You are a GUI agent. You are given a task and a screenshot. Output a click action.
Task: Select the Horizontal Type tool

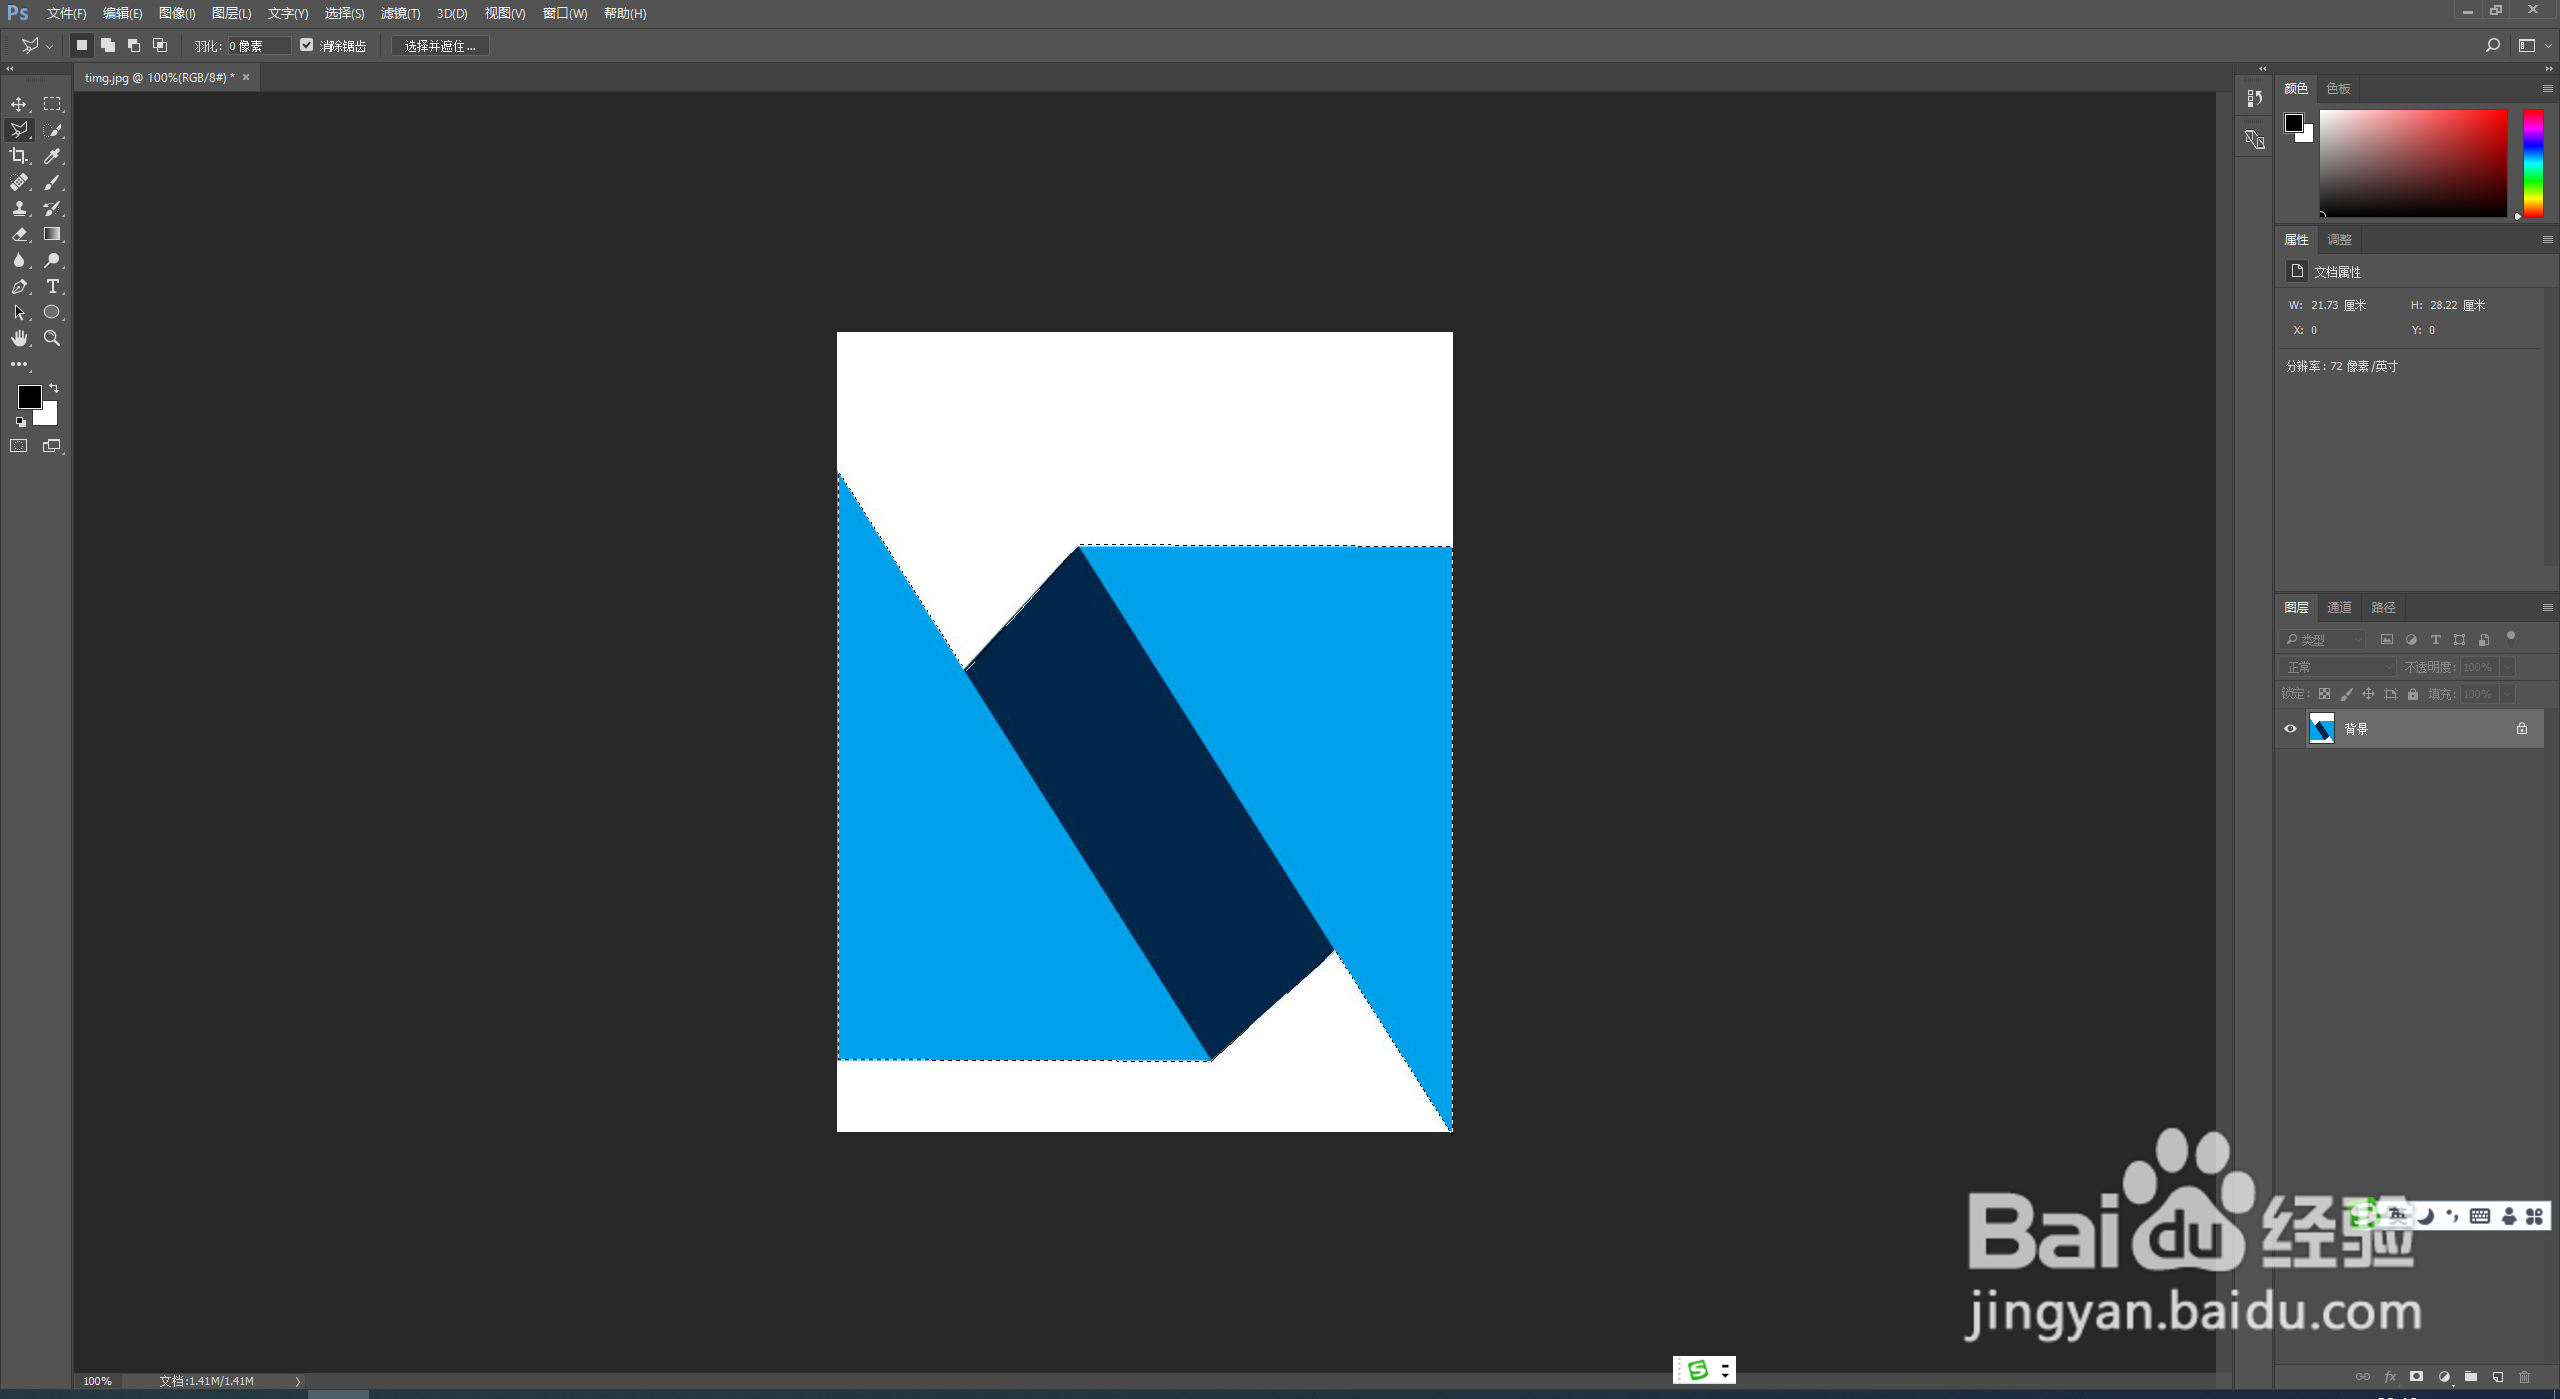52,286
